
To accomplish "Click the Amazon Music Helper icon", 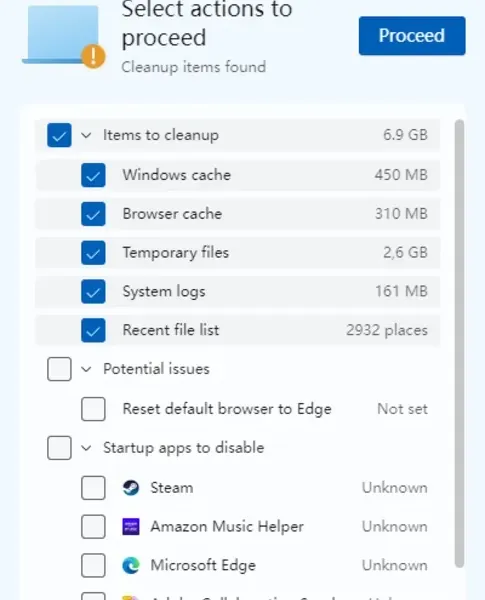I will pyautogui.click(x=131, y=527).
